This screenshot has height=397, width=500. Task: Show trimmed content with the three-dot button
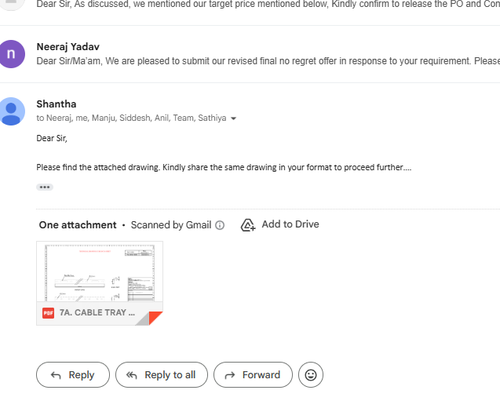point(45,187)
